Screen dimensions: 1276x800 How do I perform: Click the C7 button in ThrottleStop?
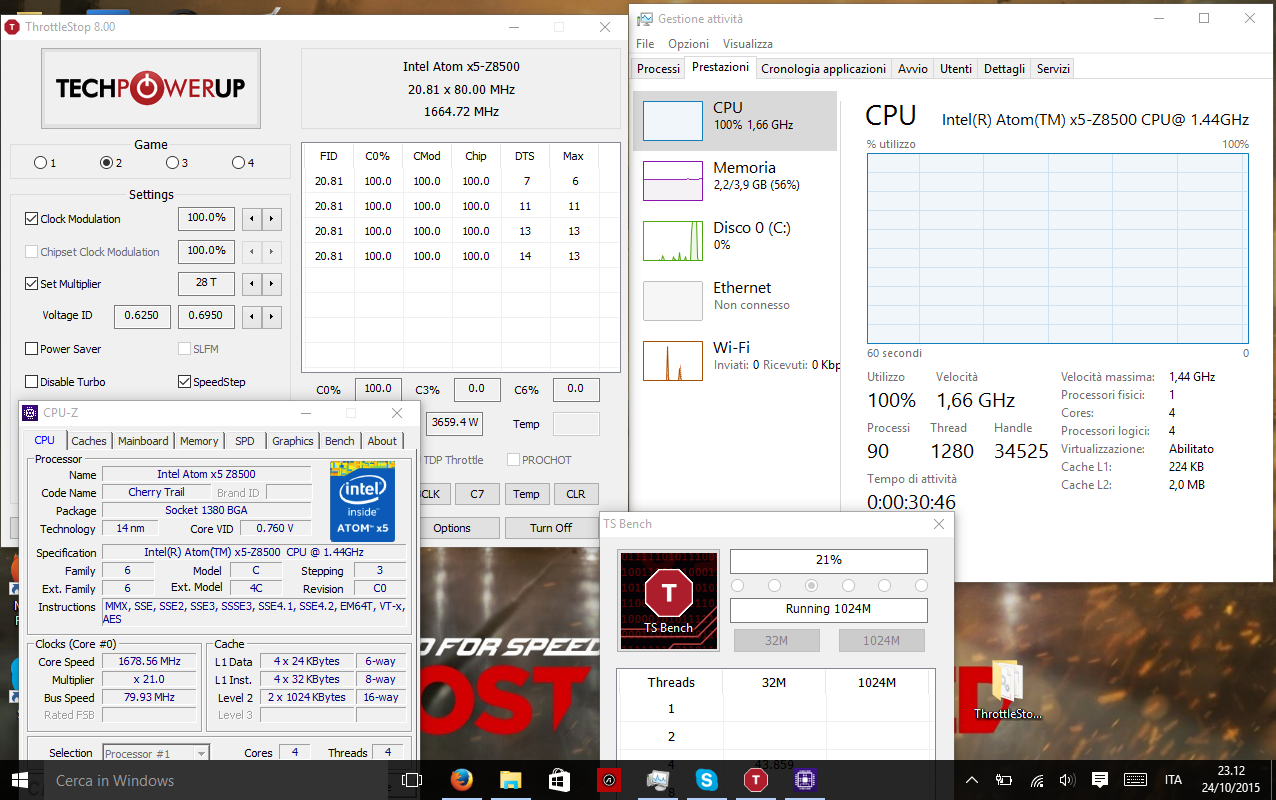tap(477, 494)
